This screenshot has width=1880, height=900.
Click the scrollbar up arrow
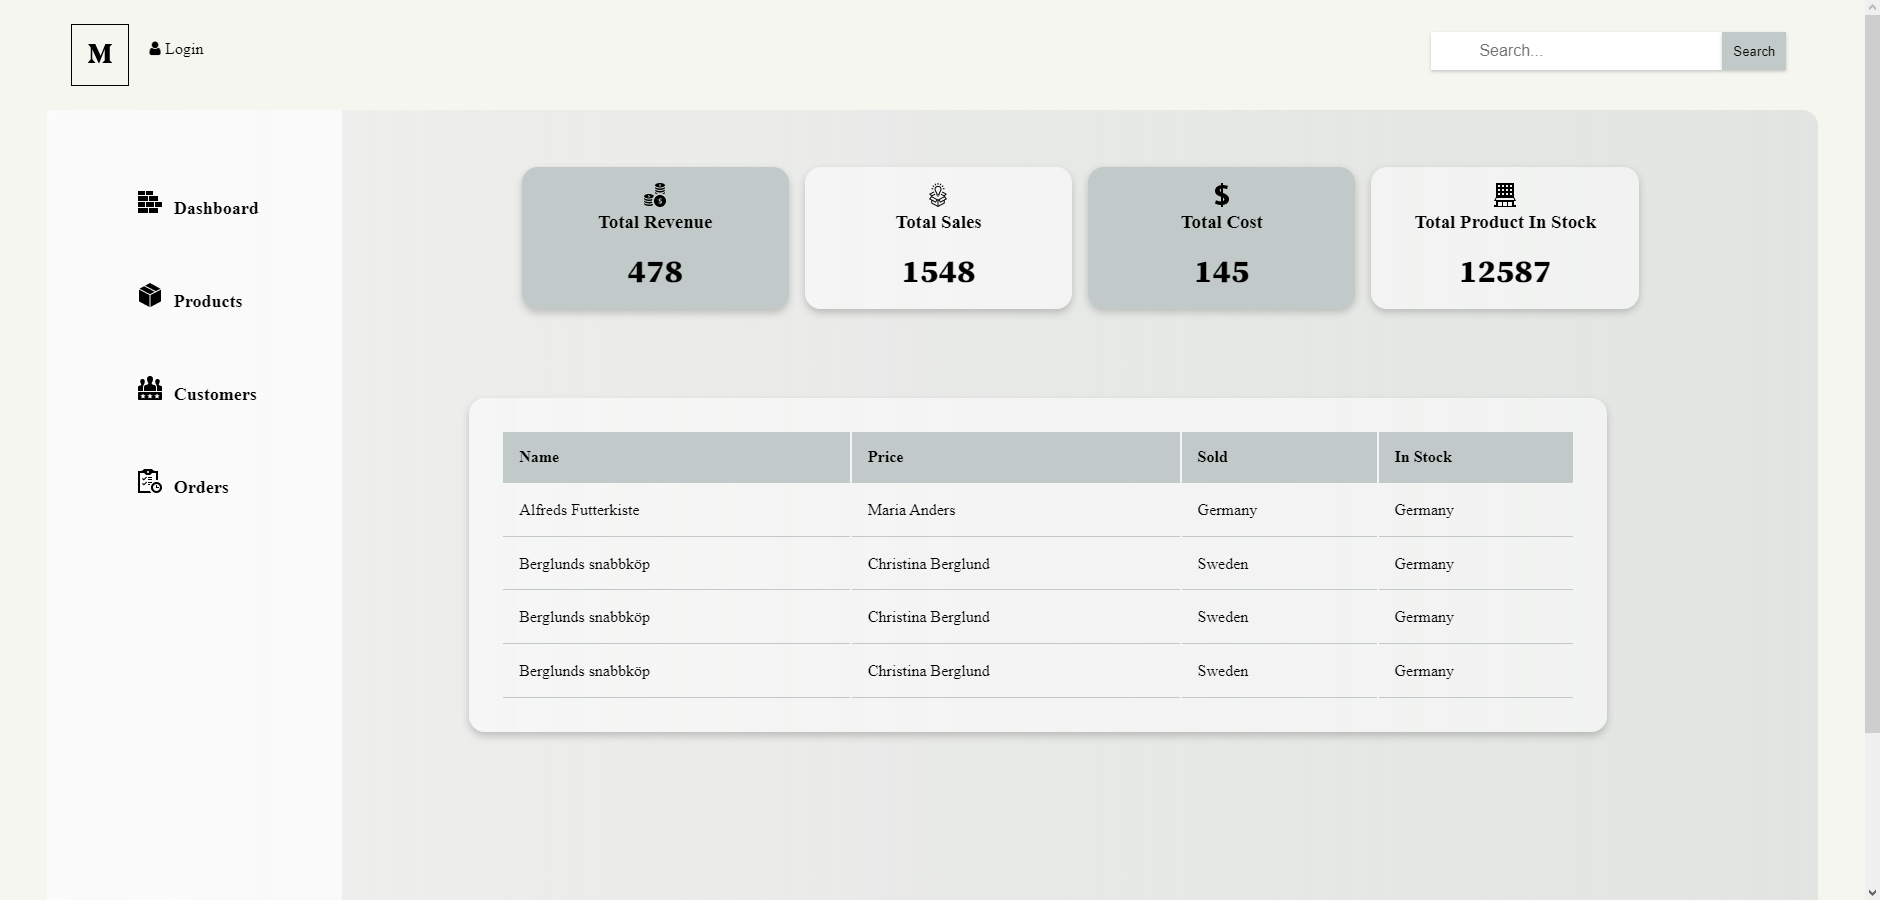pyautogui.click(x=1872, y=8)
